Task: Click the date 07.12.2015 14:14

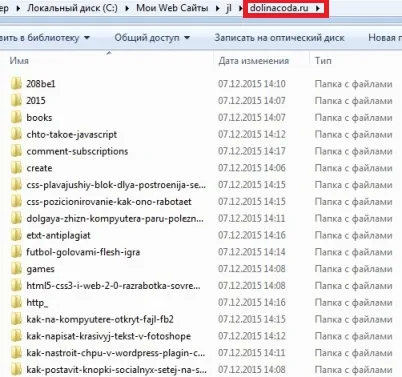Action: (252, 252)
